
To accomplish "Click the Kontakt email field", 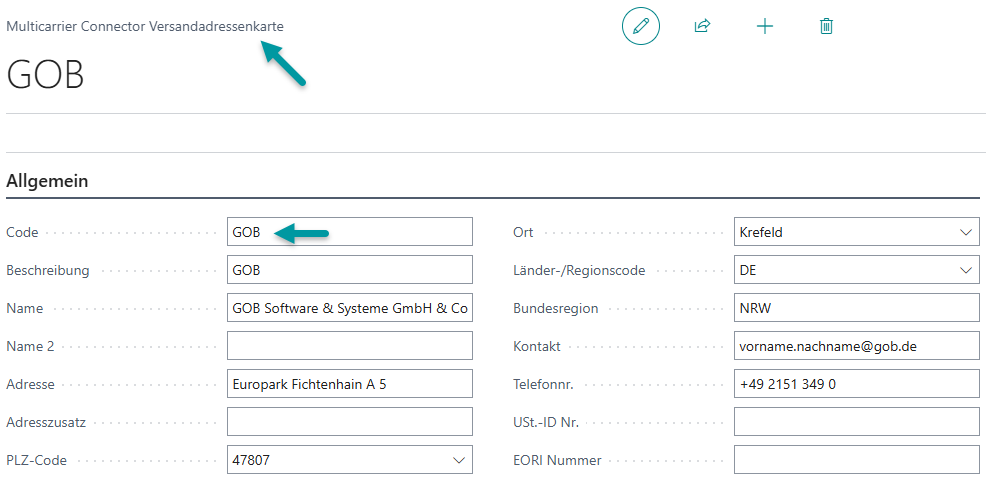I will coord(856,345).
